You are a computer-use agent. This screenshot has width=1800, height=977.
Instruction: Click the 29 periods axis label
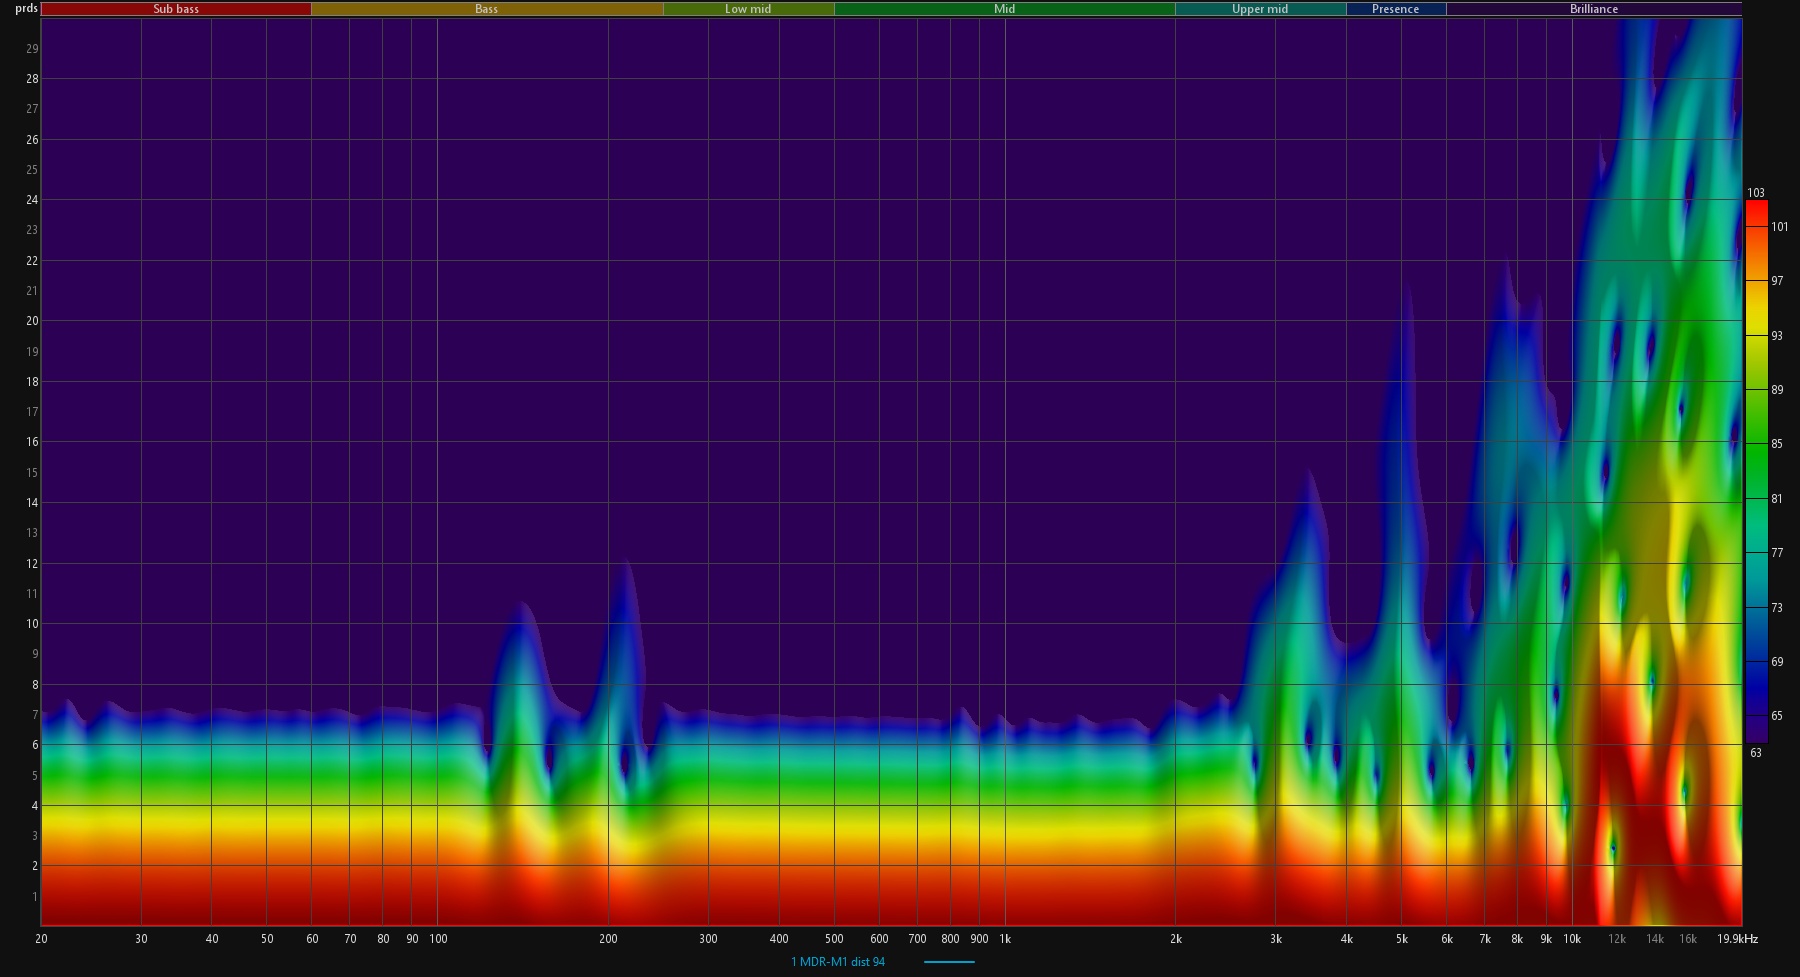coord(32,49)
